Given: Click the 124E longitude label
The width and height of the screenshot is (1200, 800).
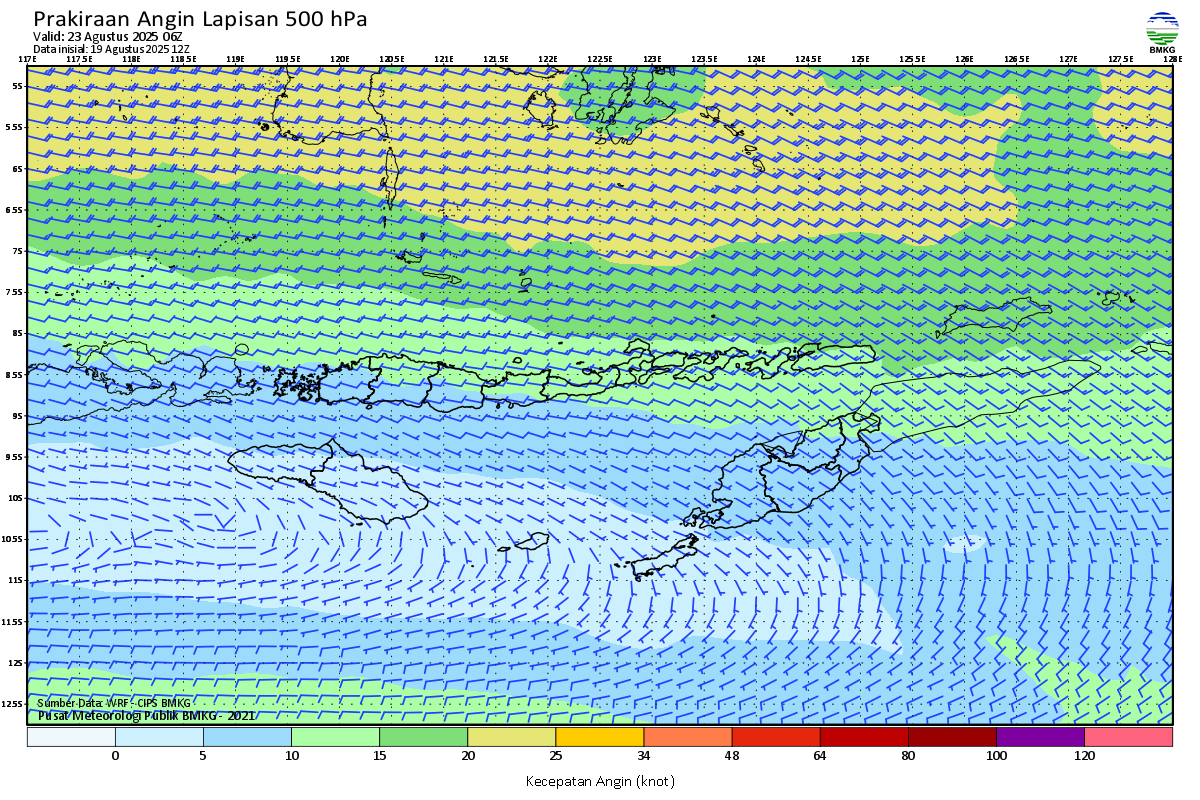Looking at the screenshot, I should tap(756, 59).
